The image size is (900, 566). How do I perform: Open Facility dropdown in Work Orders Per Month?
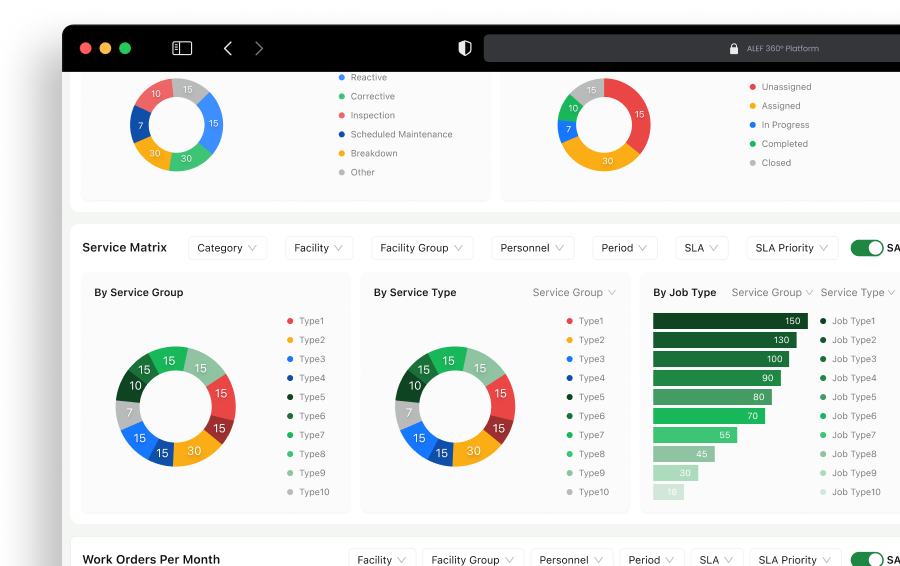click(382, 560)
